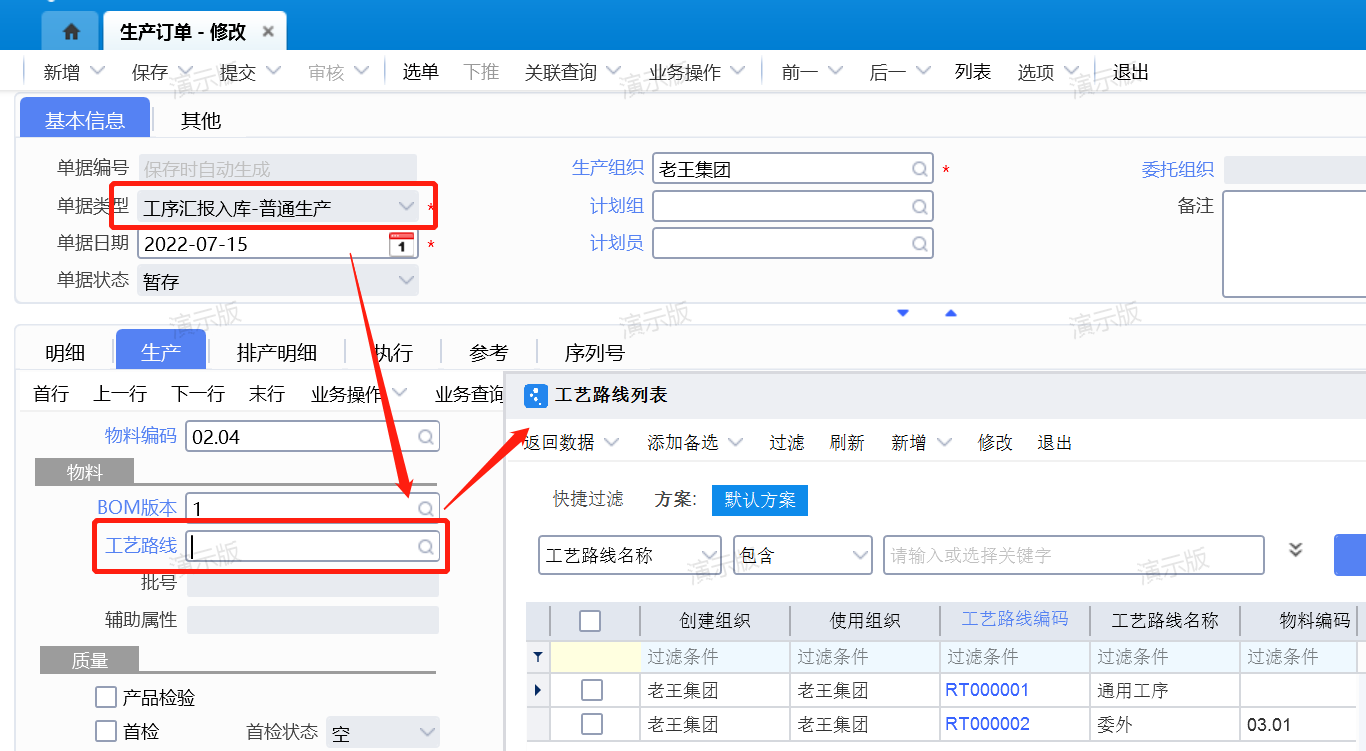
Task: Click search icon in 生产组织 field
Action: pyautogui.click(x=920, y=169)
